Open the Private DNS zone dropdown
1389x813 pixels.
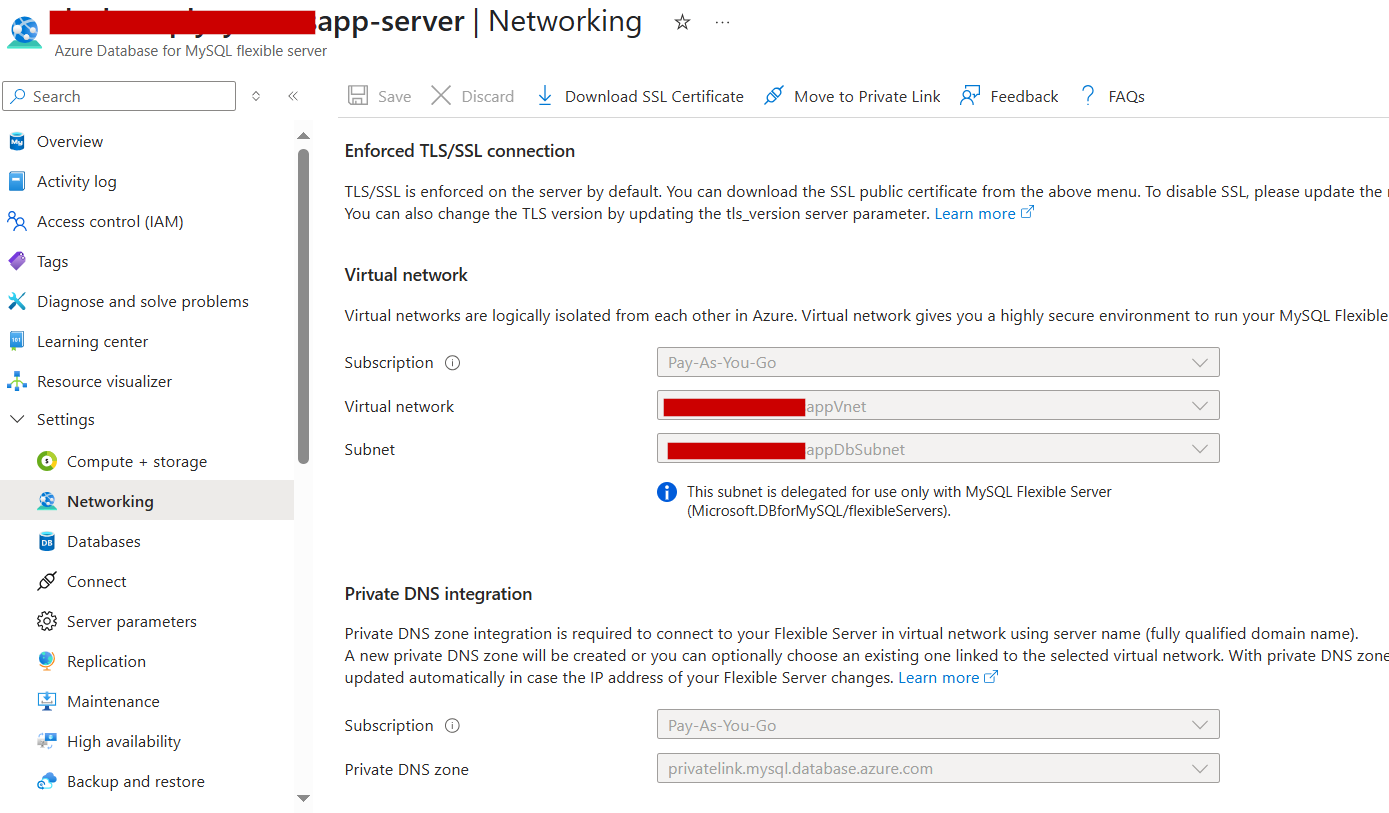click(x=938, y=769)
